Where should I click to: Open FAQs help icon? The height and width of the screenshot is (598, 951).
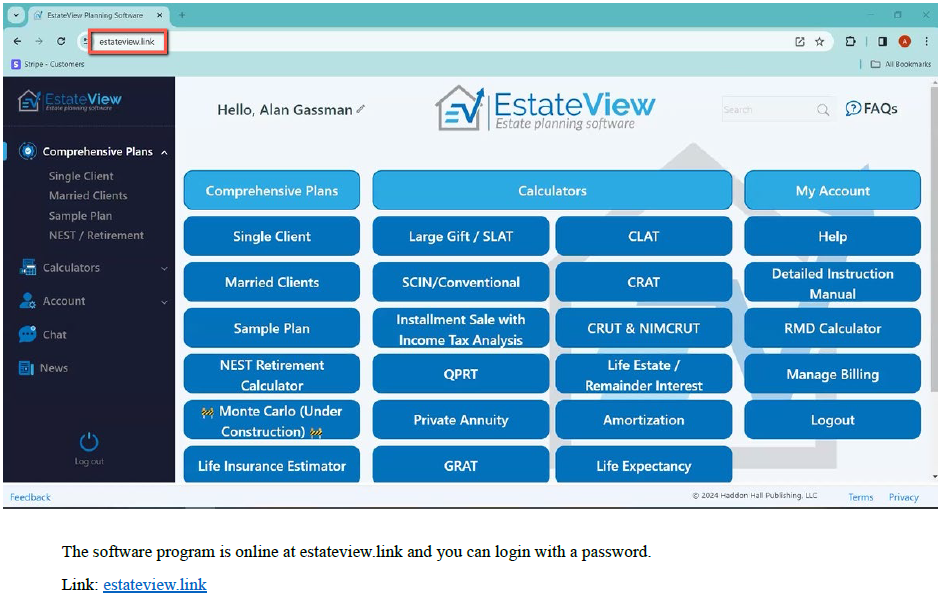pyautogui.click(x=871, y=109)
